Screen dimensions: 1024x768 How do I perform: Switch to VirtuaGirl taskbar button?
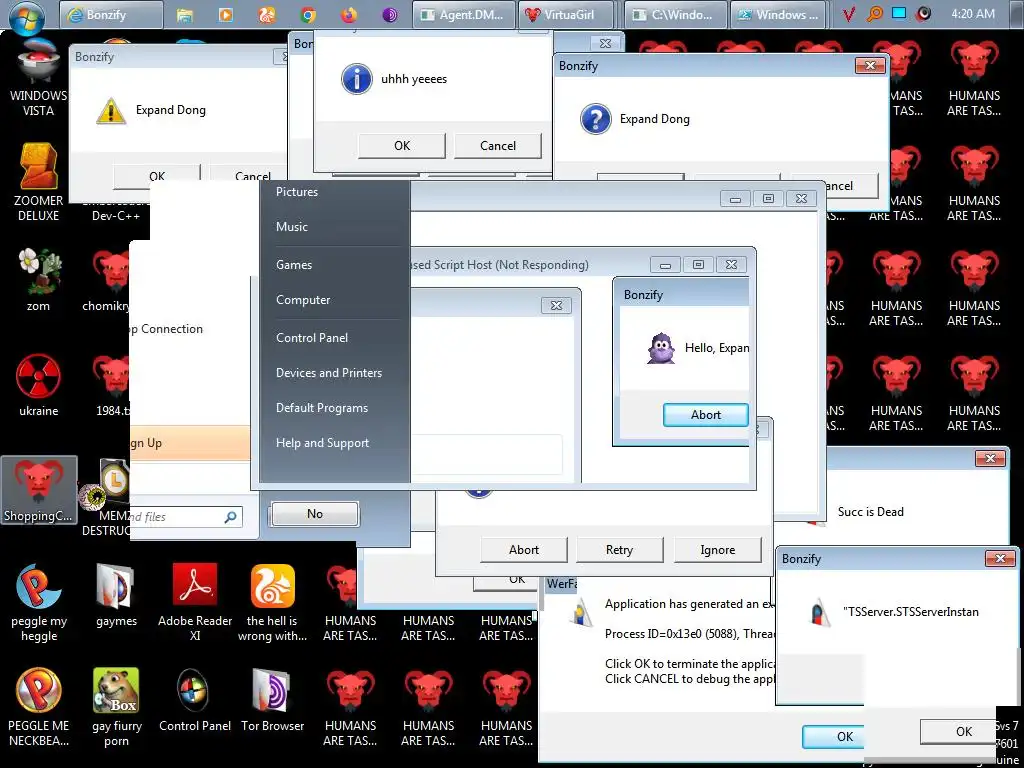click(x=567, y=14)
